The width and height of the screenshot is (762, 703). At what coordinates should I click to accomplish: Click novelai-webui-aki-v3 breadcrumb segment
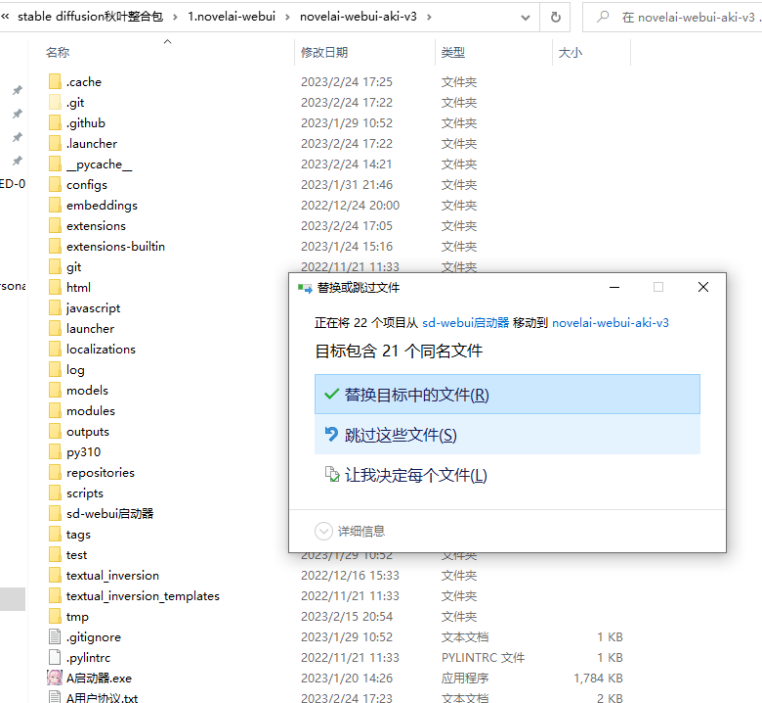tap(358, 17)
